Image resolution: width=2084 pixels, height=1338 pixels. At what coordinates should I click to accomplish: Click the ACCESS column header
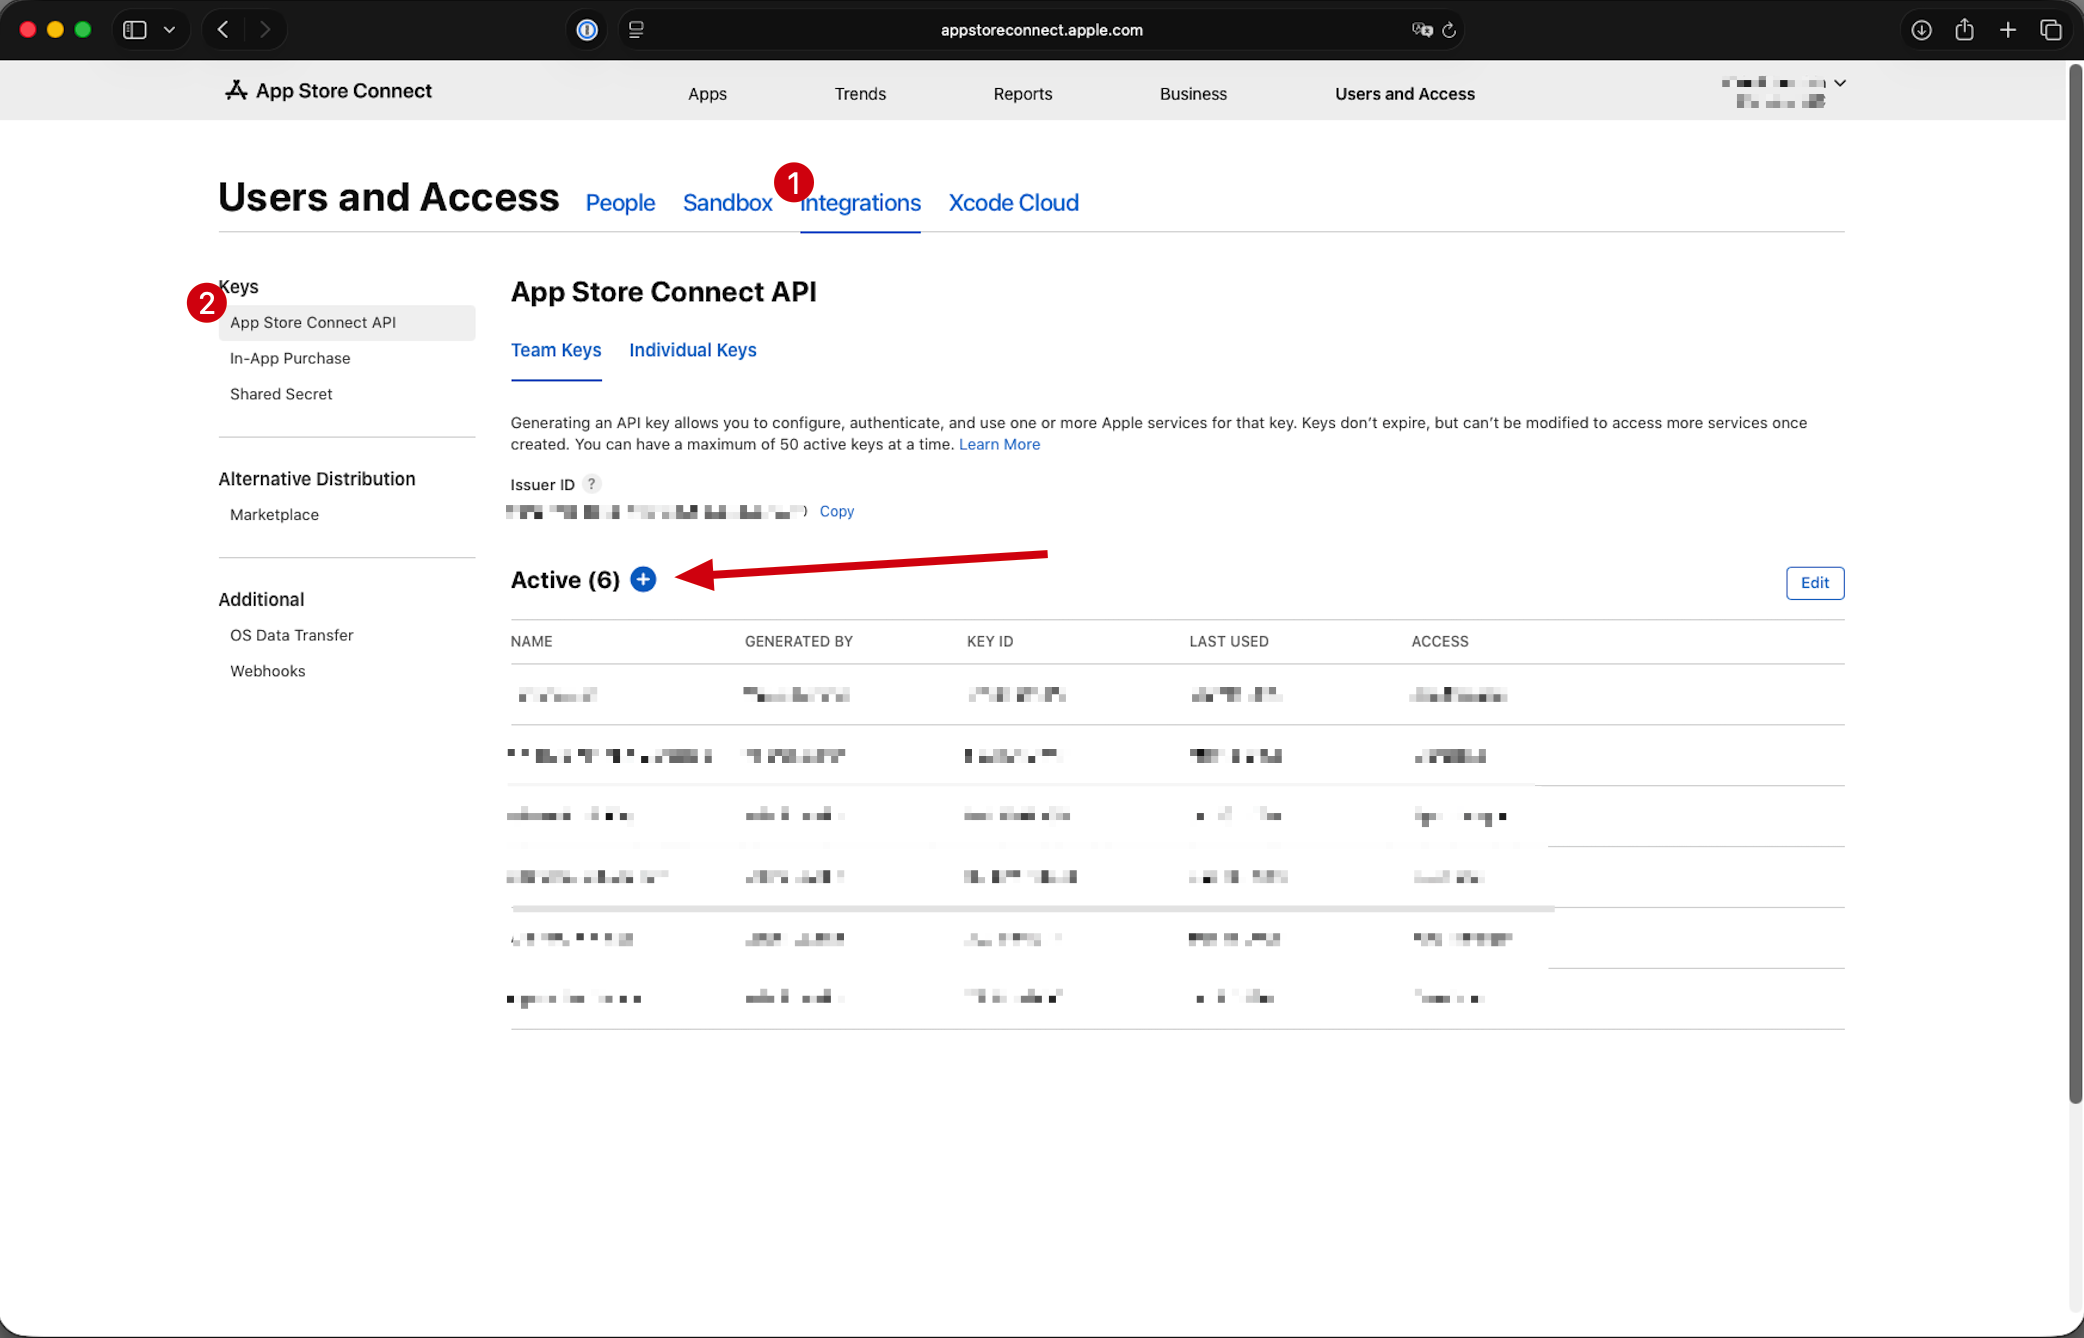(1439, 642)
